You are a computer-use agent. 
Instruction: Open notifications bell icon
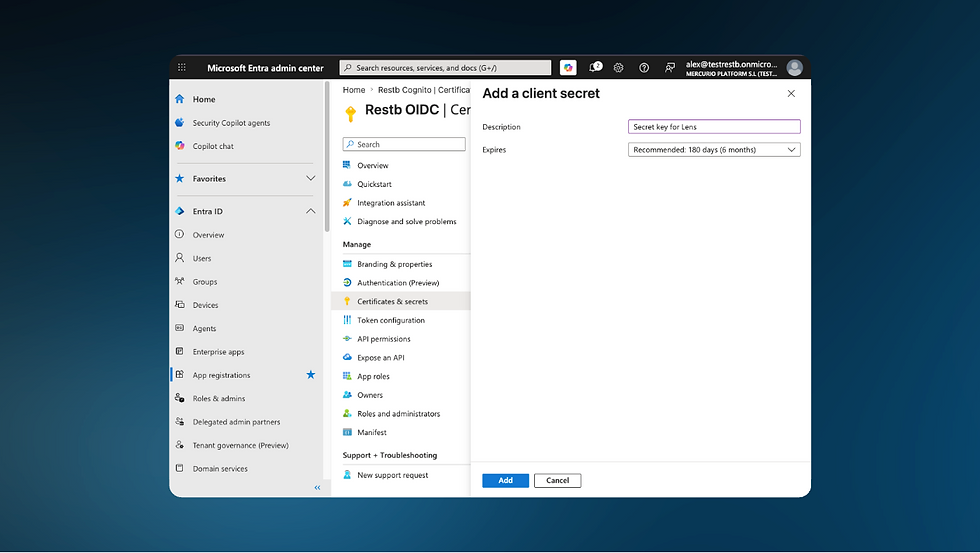[595, 67]
